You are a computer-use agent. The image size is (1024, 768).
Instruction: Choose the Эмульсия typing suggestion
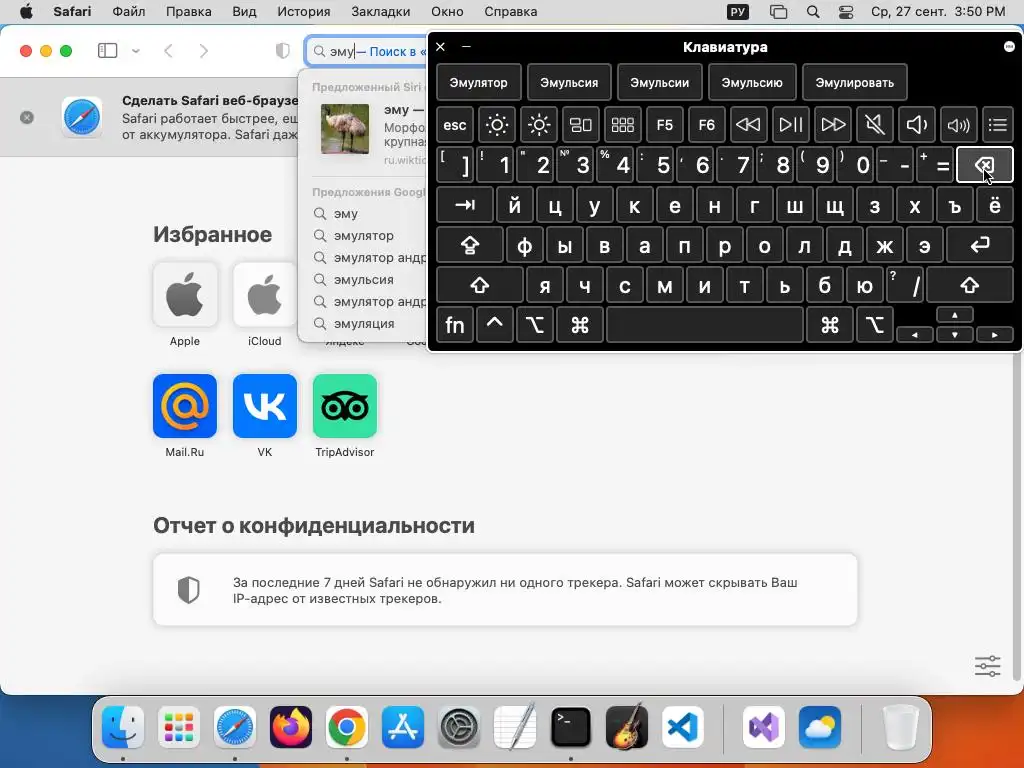point(569,83)
